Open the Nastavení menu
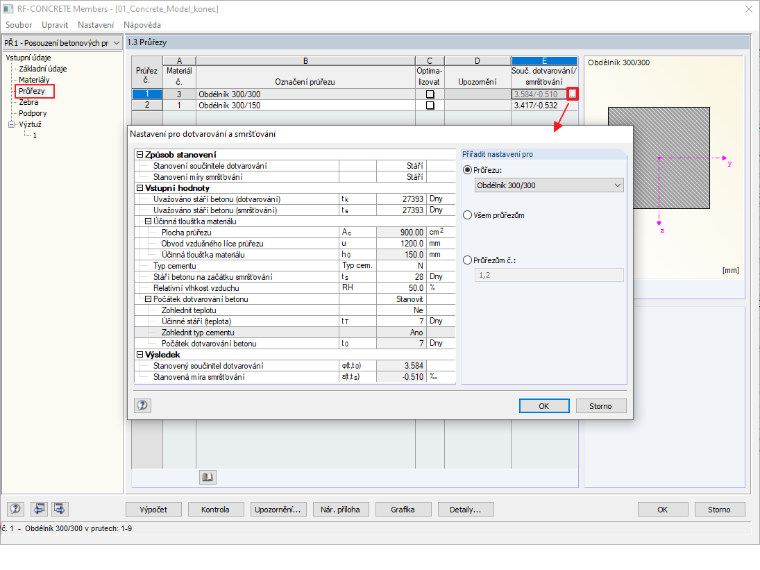Screen dimensions: 760x570 pyautogui.click(x=95, y=25)
